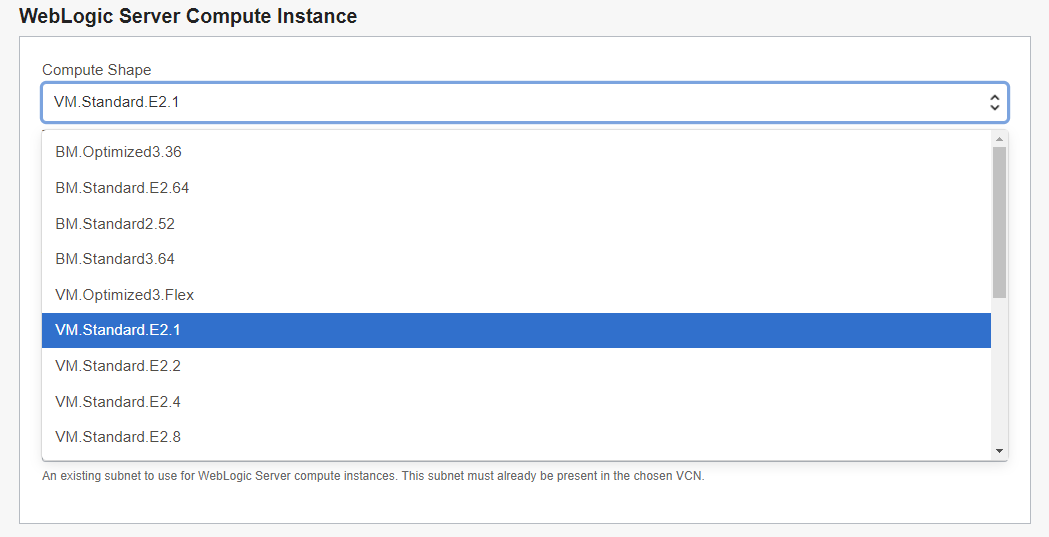
Task: Pick the BM.Standard2.52 option
Action: coord(516,223)
